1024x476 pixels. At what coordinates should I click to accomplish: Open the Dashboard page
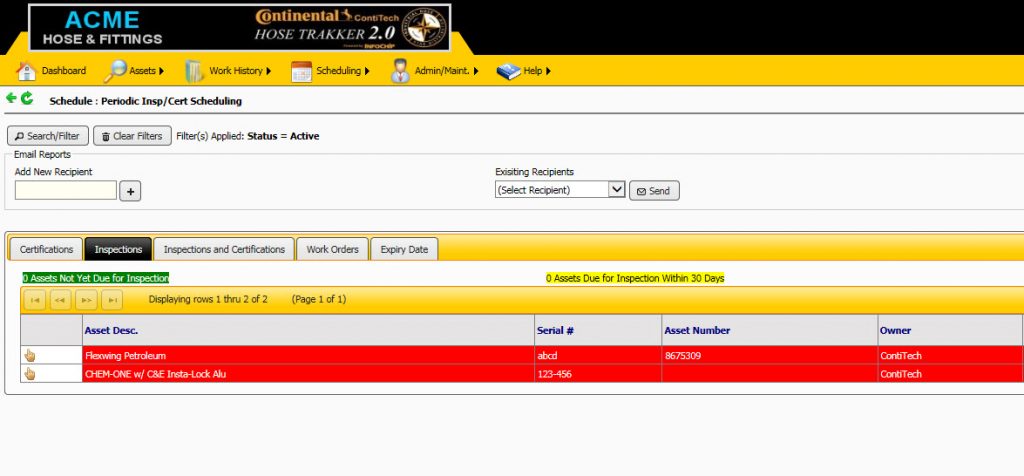pyautogui.click(x=52, y=71)
